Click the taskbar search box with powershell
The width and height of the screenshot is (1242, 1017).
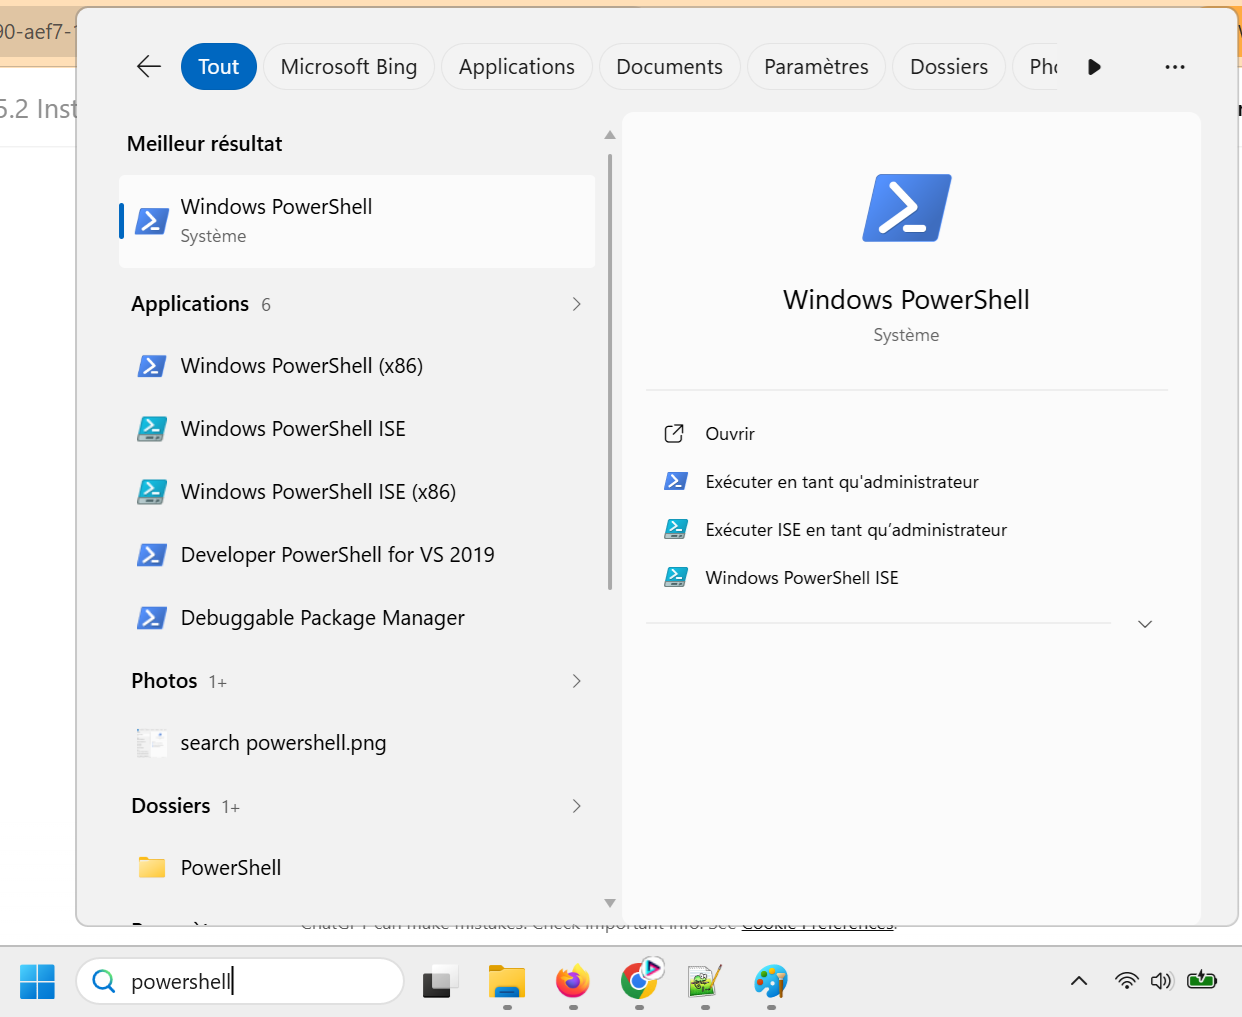(240, 982)
